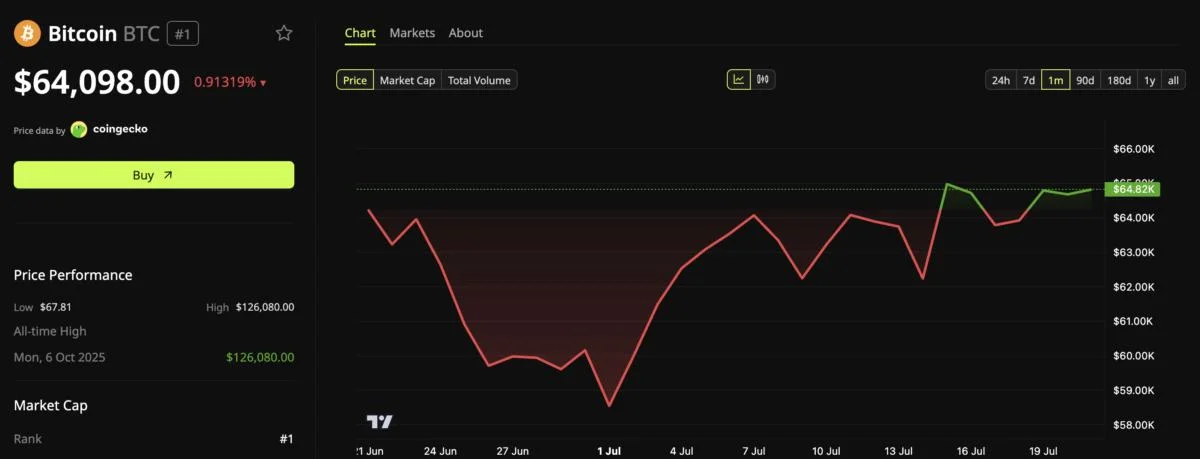Click the 1 Jul date on x-axis
The width and height of the screenshot is (1200, 459).
click(608, 451)
